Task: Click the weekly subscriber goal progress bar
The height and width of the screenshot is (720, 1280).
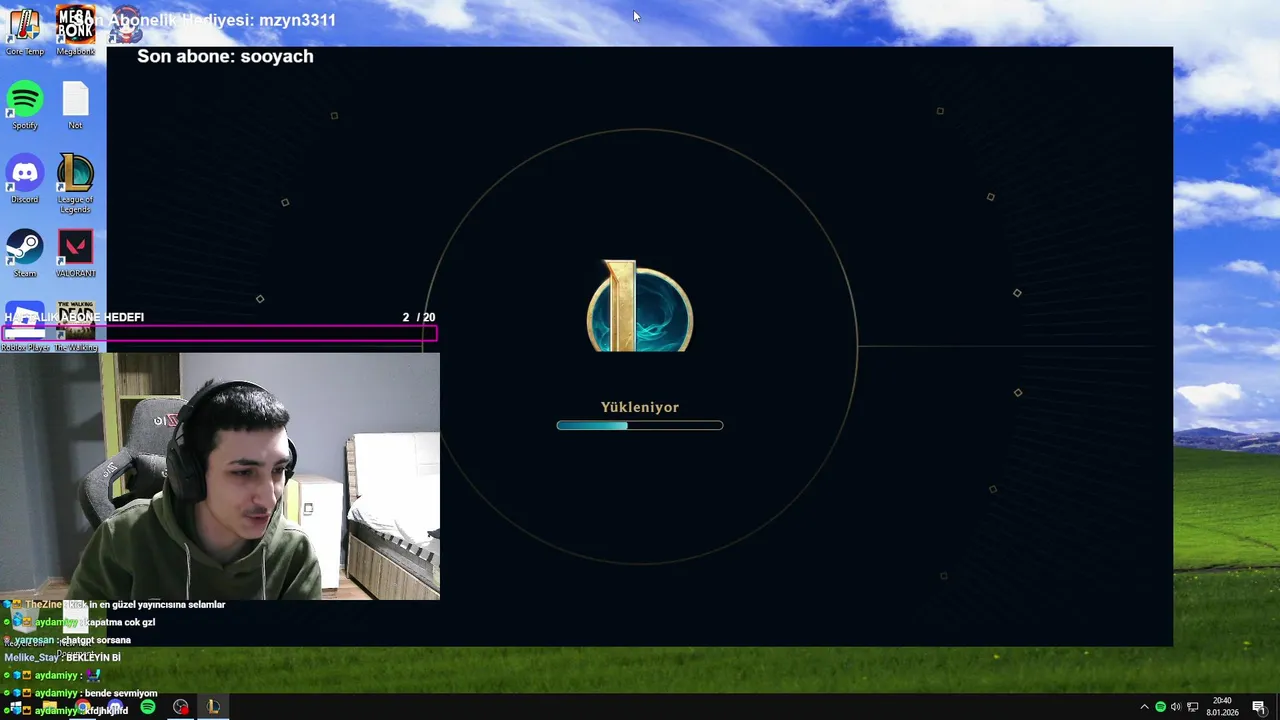Action: (x=219, y=333)
